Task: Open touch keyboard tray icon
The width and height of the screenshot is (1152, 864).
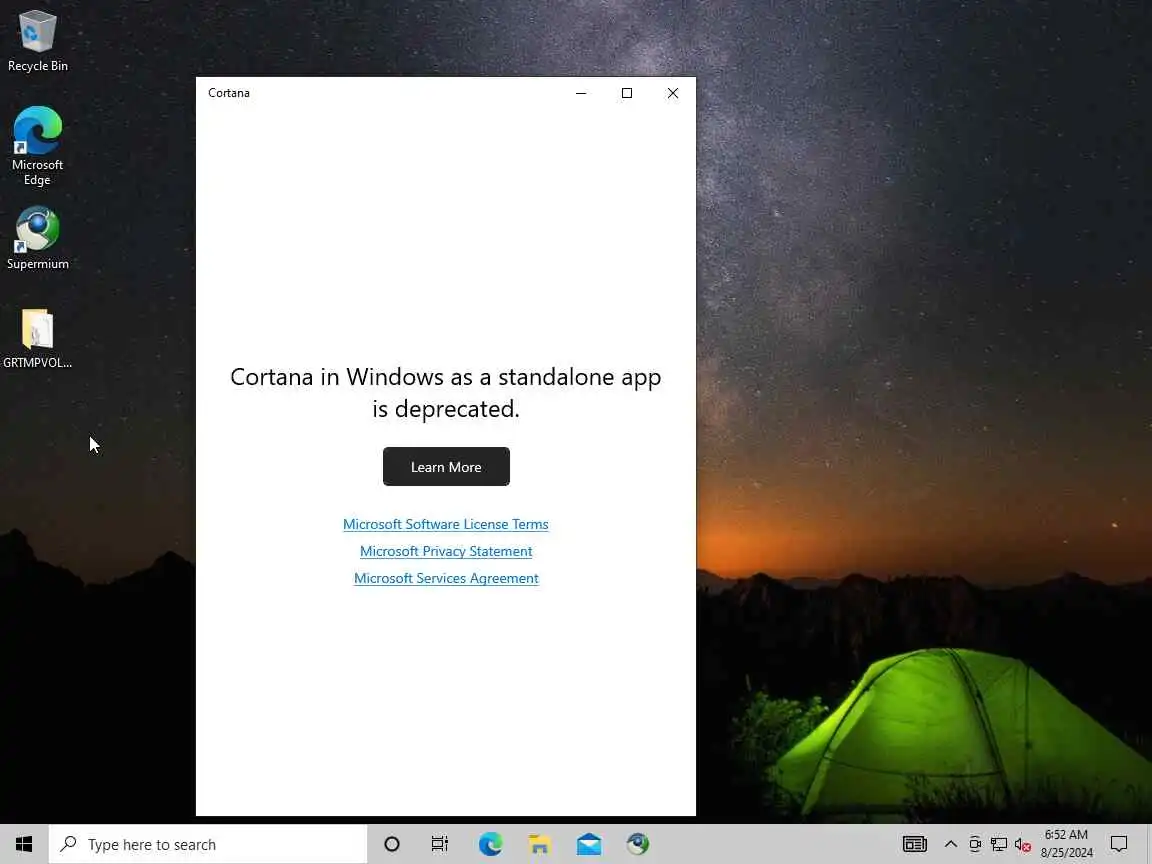Action: (915, 844)
